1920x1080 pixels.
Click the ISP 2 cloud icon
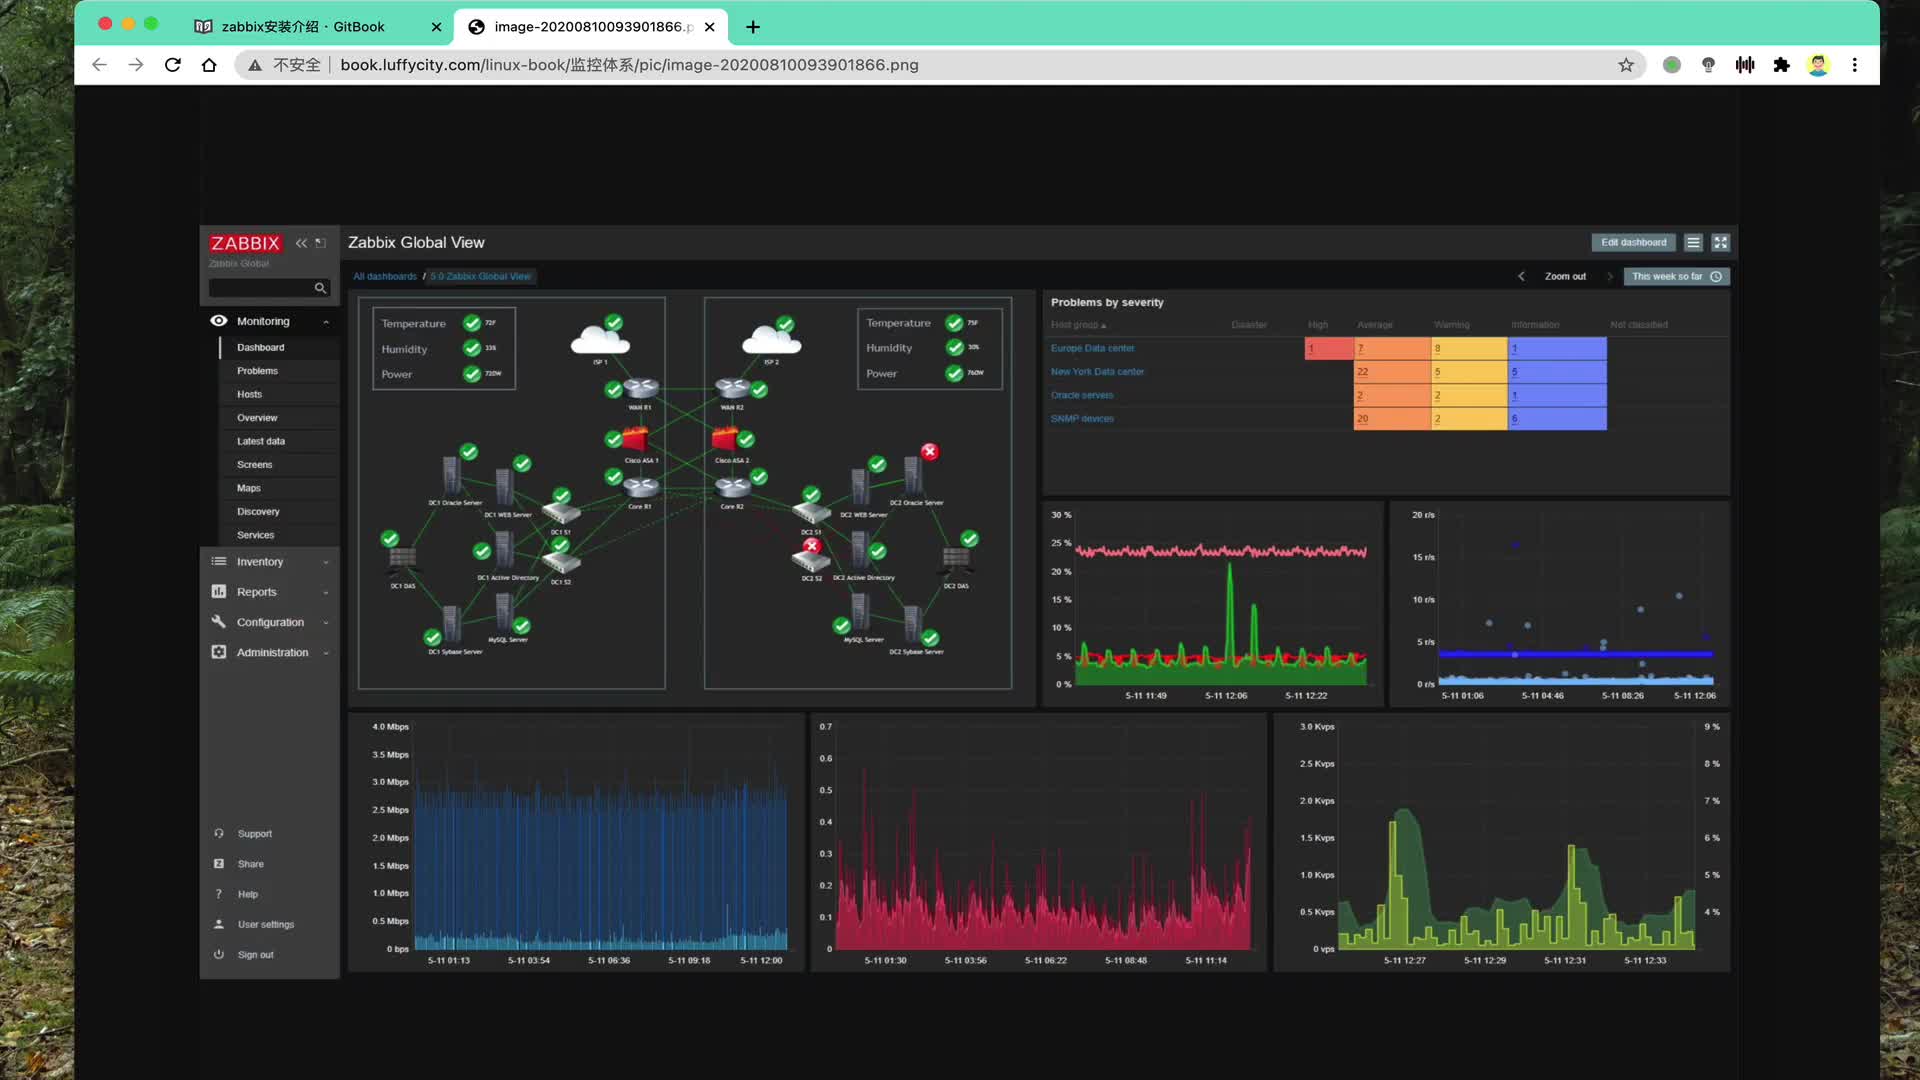click(771, 340)
